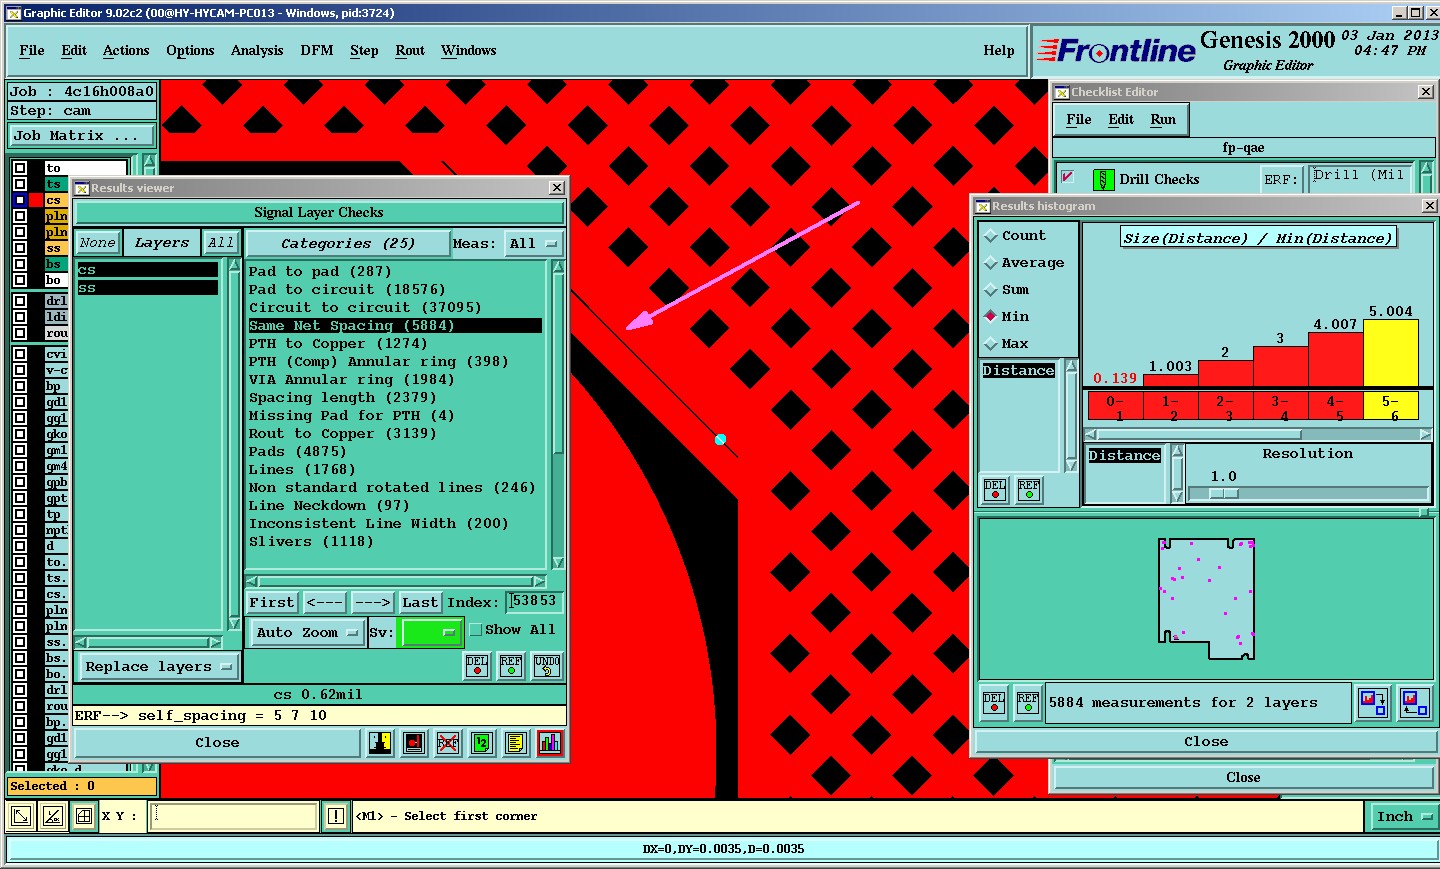Click DEL icon in Results viewer
This screenshot has width=1440, height=869.
point(477,666)
